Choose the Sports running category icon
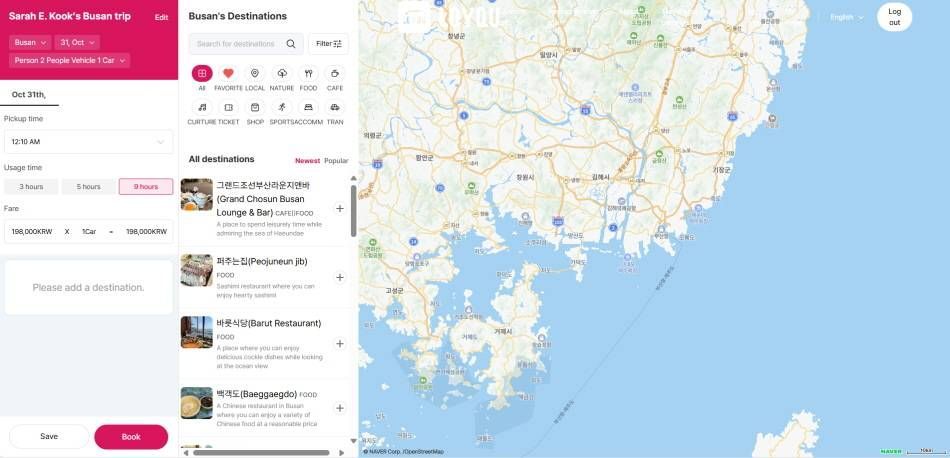Image resolution: width=950 pixels, height=458 pixels. 282,107
